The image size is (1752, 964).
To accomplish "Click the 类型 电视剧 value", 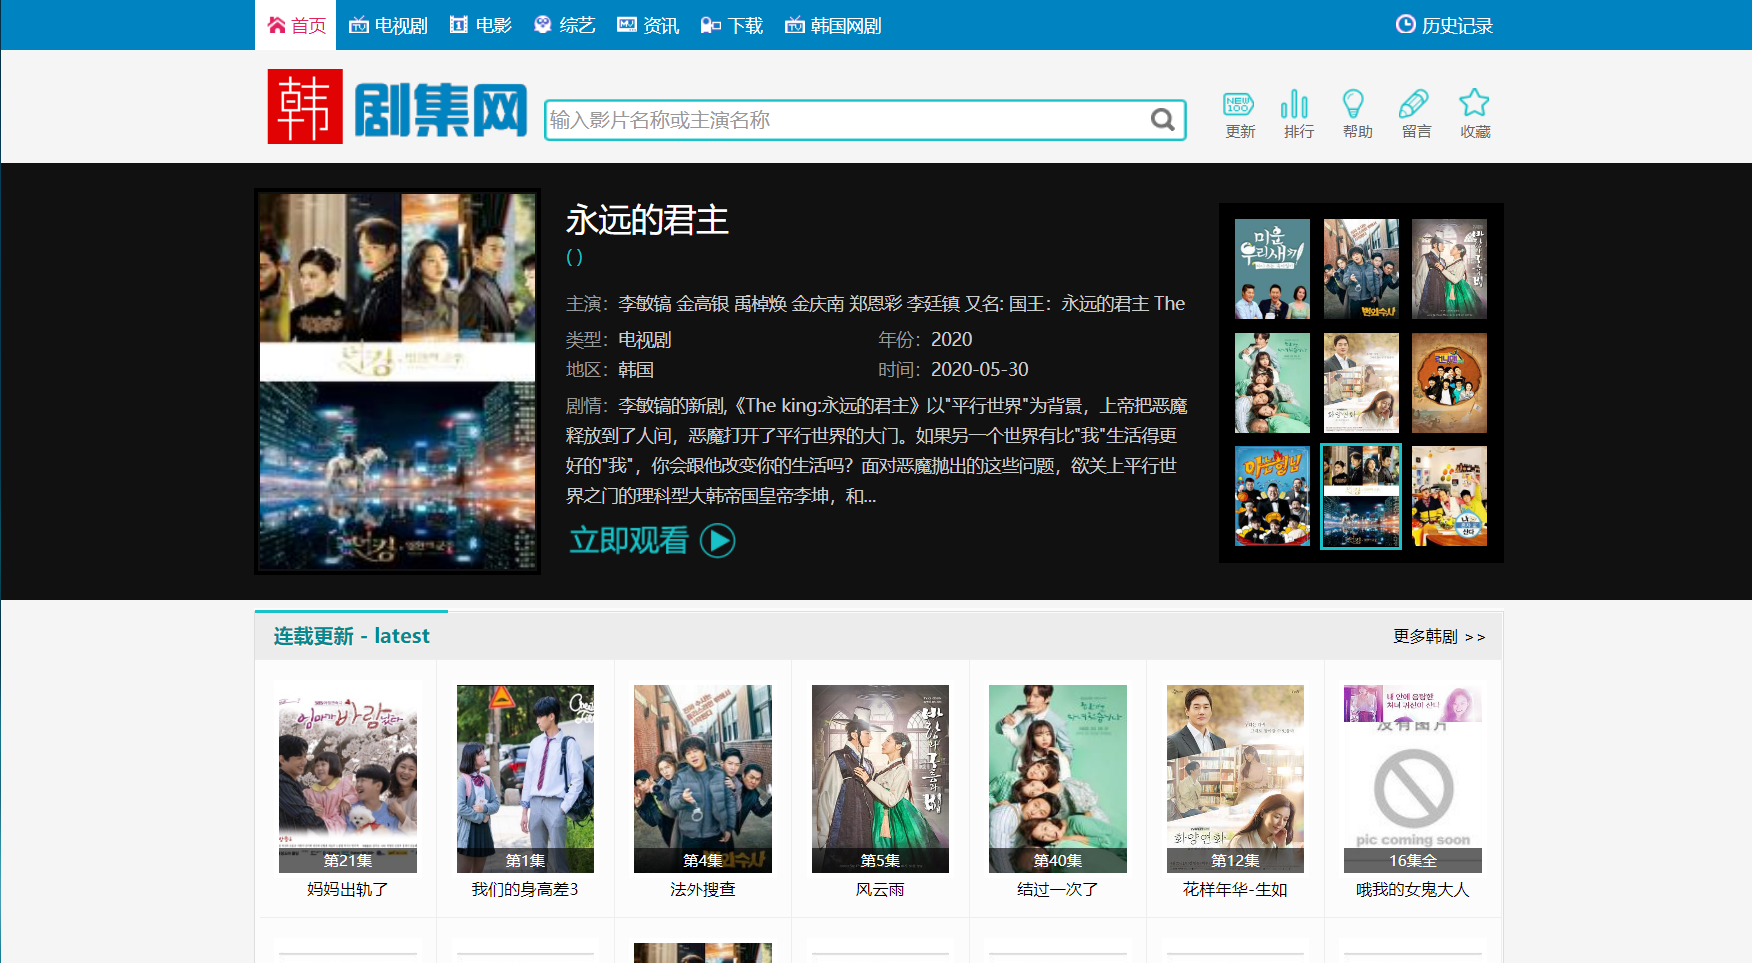I will [x=645, y=340].
